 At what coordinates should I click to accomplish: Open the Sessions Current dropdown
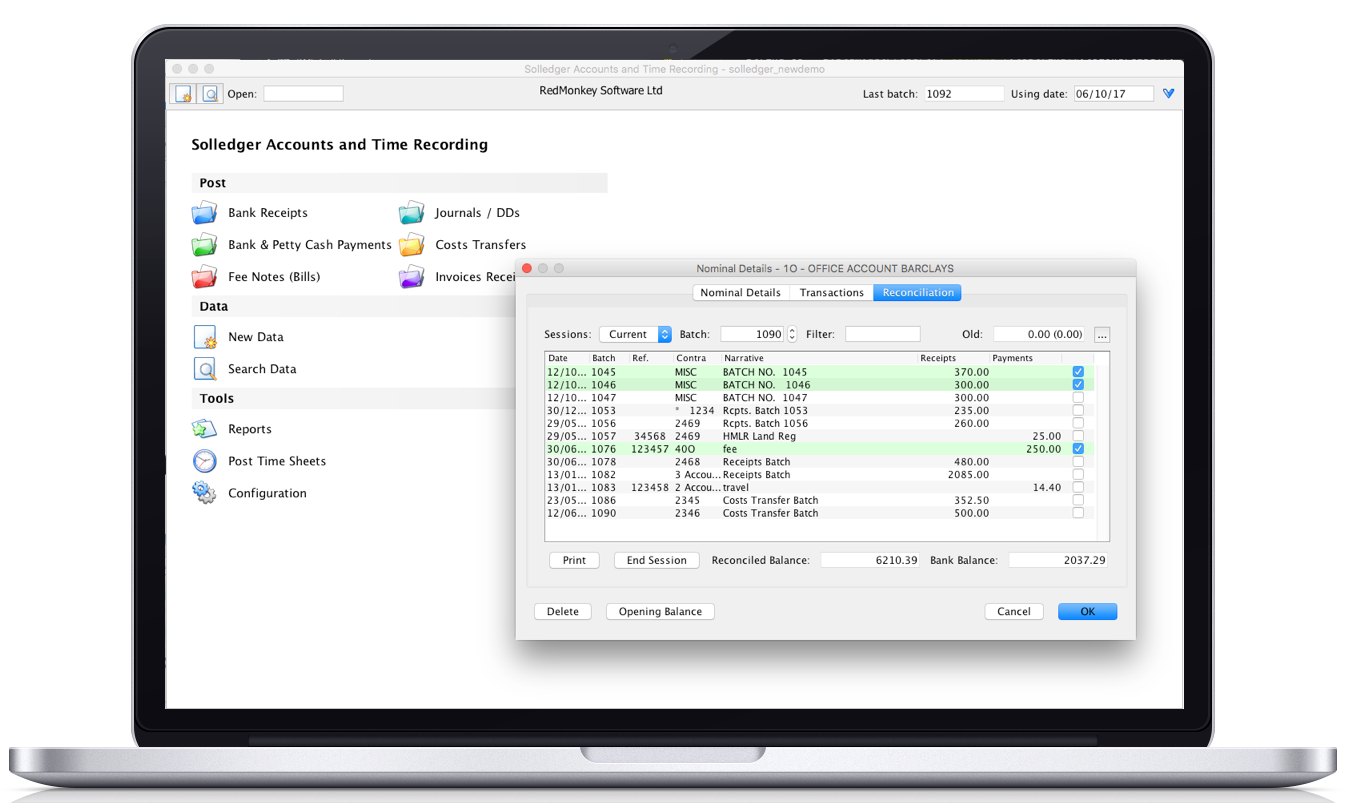[x=635, y=334]
